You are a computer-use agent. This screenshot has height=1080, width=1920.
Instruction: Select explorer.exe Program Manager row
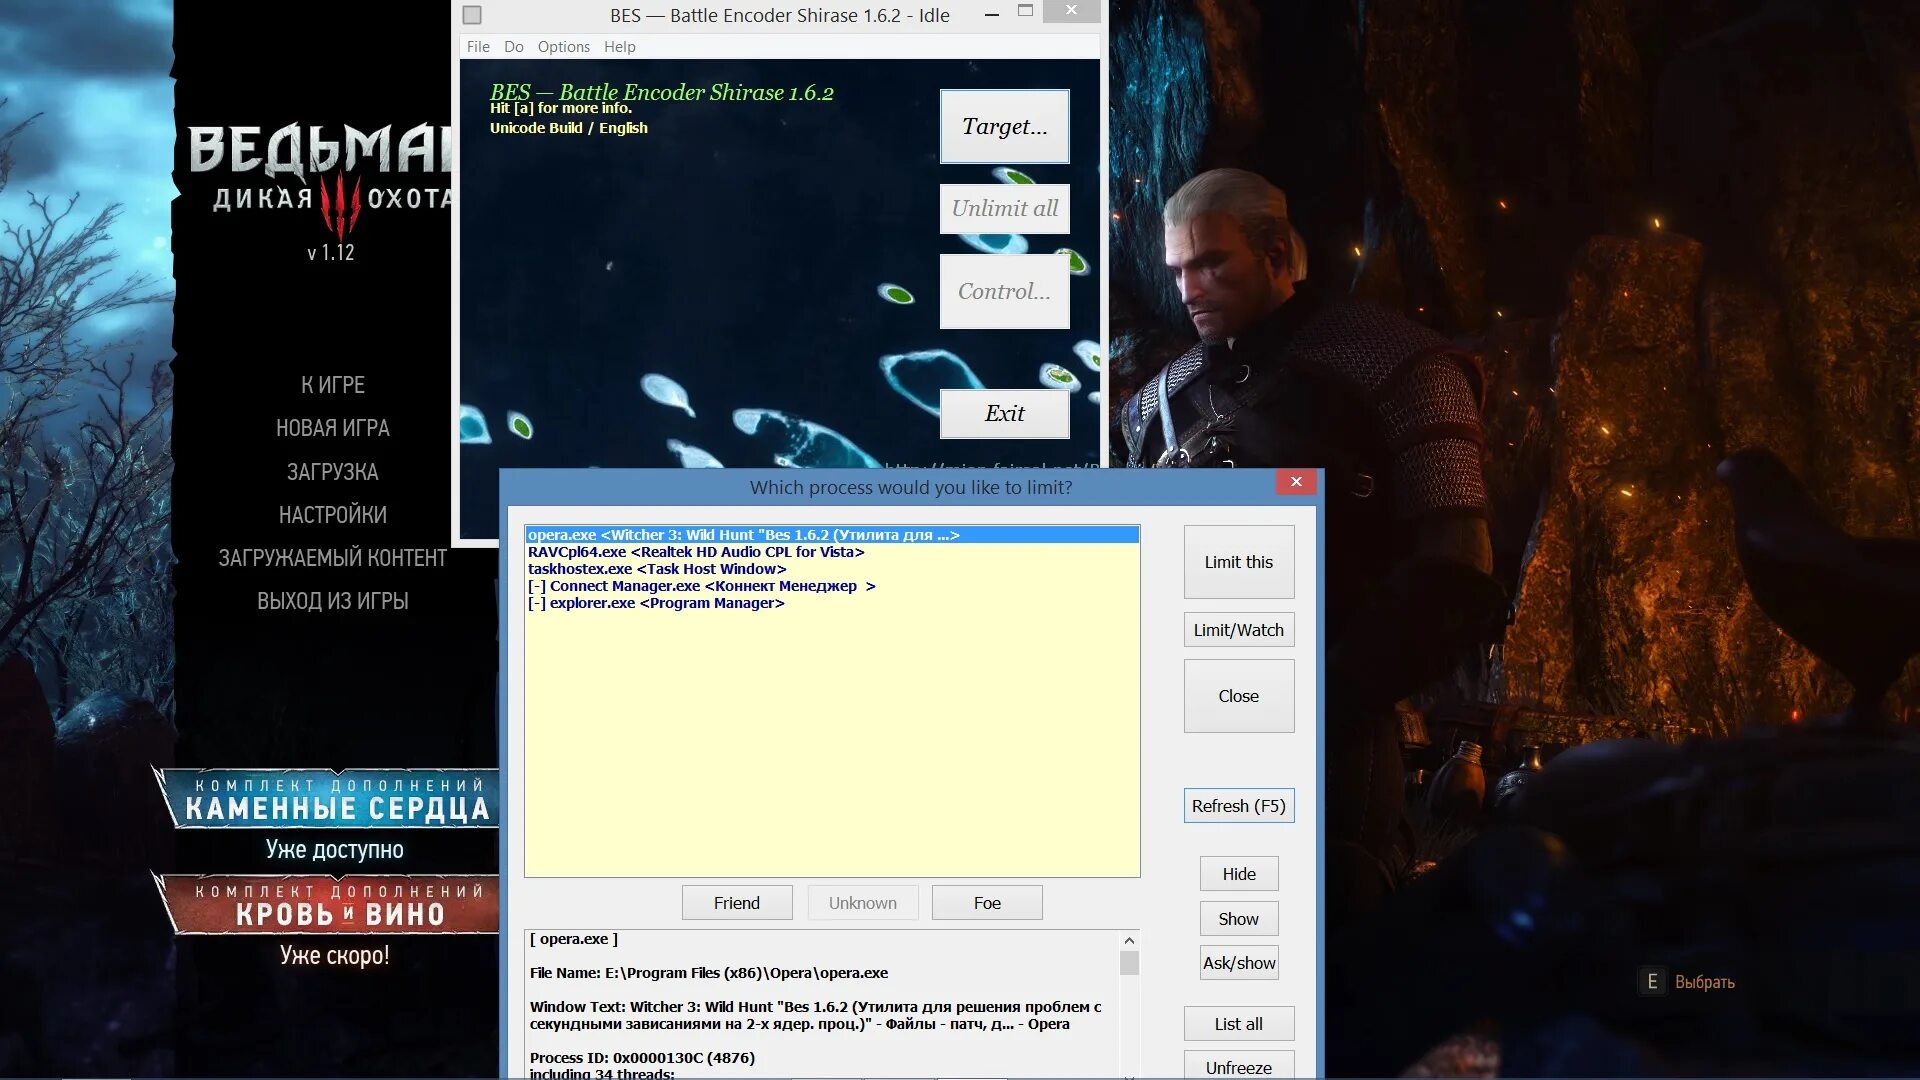pyautogui.click(x=832, y=603)
